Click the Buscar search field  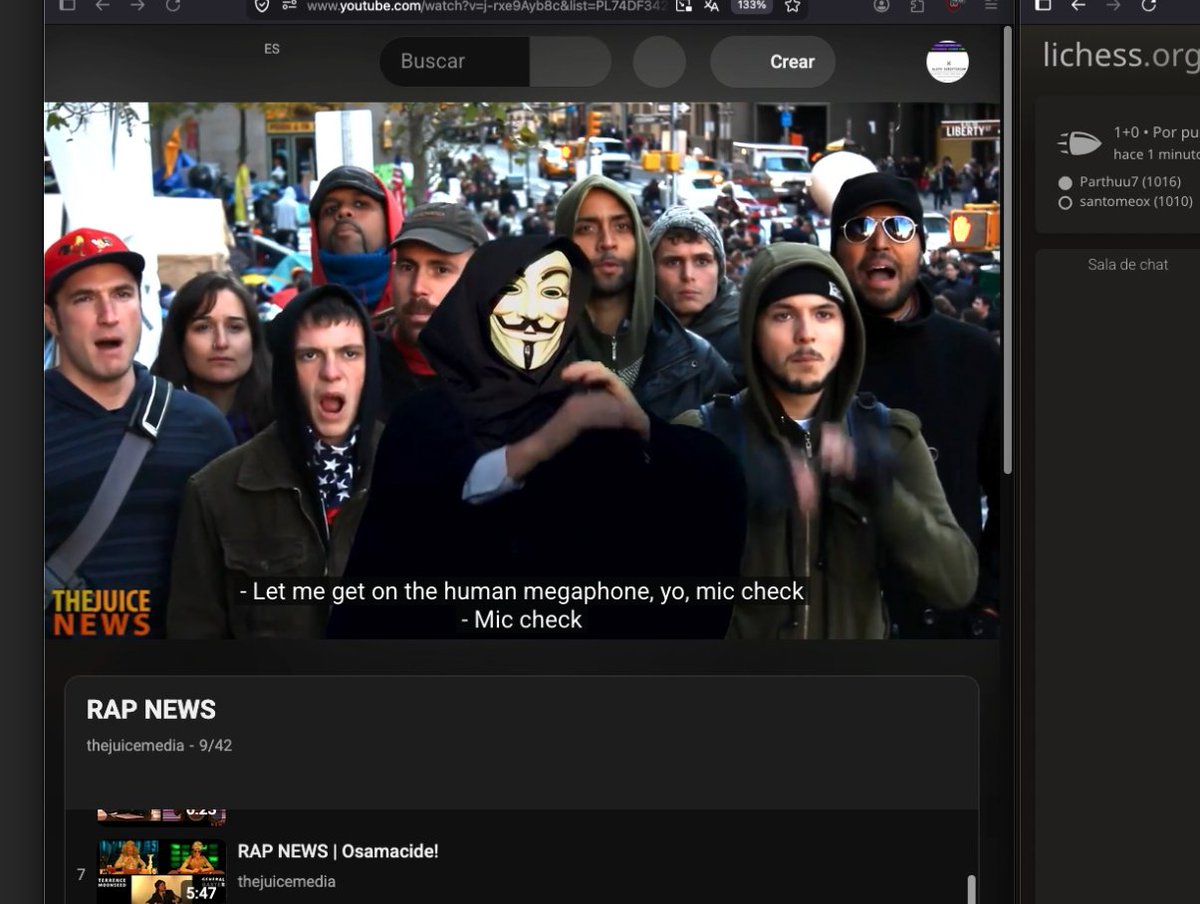455,61
